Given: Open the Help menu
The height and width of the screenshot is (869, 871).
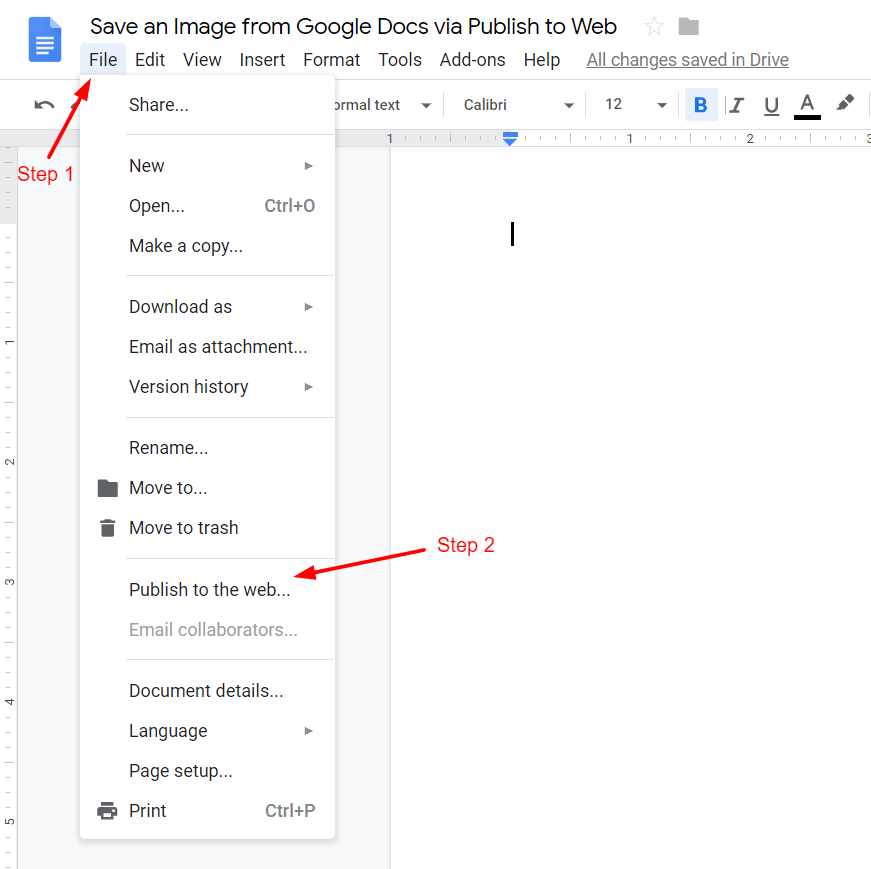Looking at the screenshot, I should (x=541, y=60).
